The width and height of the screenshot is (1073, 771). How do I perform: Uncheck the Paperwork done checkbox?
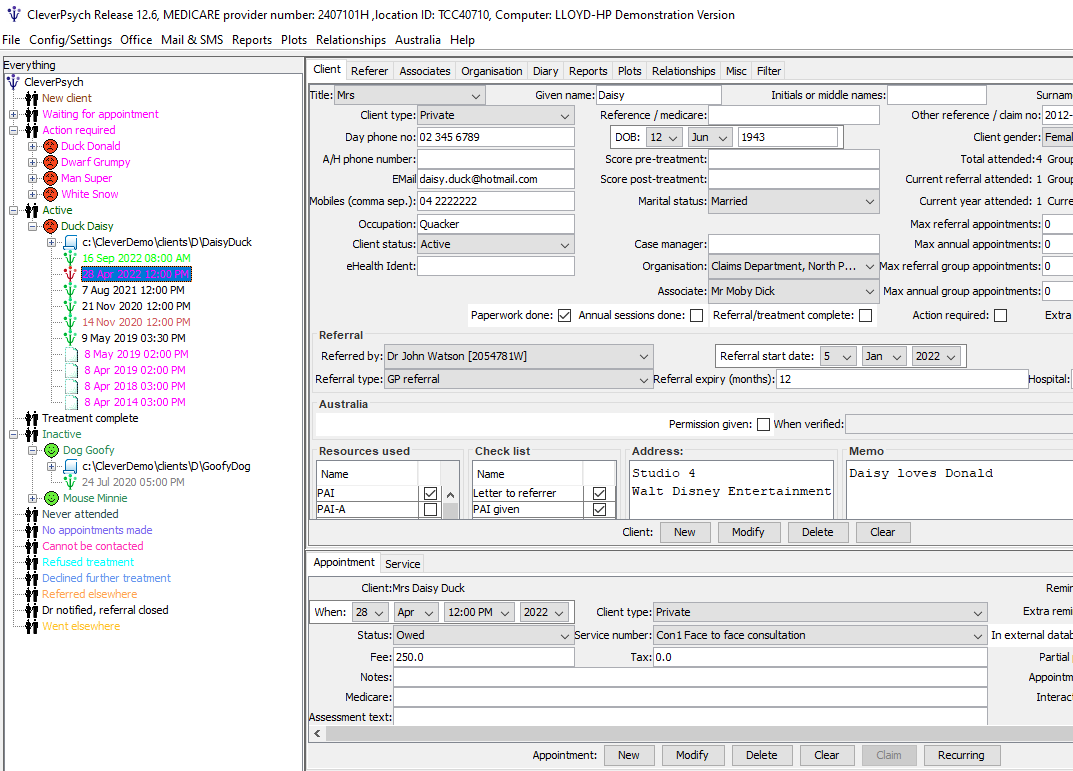tap(565, 315)
